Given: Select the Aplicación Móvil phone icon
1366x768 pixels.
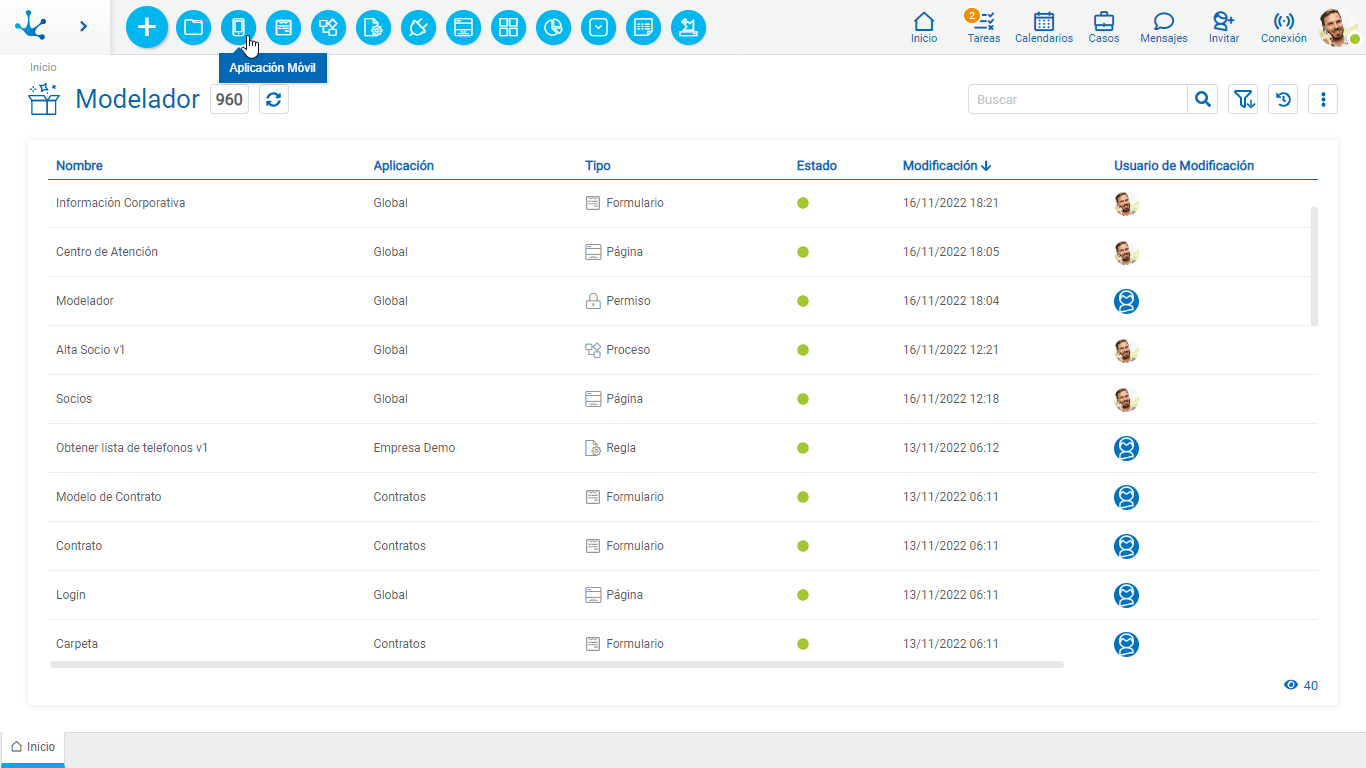Looking at the screenshot, I should coord(238,27).
